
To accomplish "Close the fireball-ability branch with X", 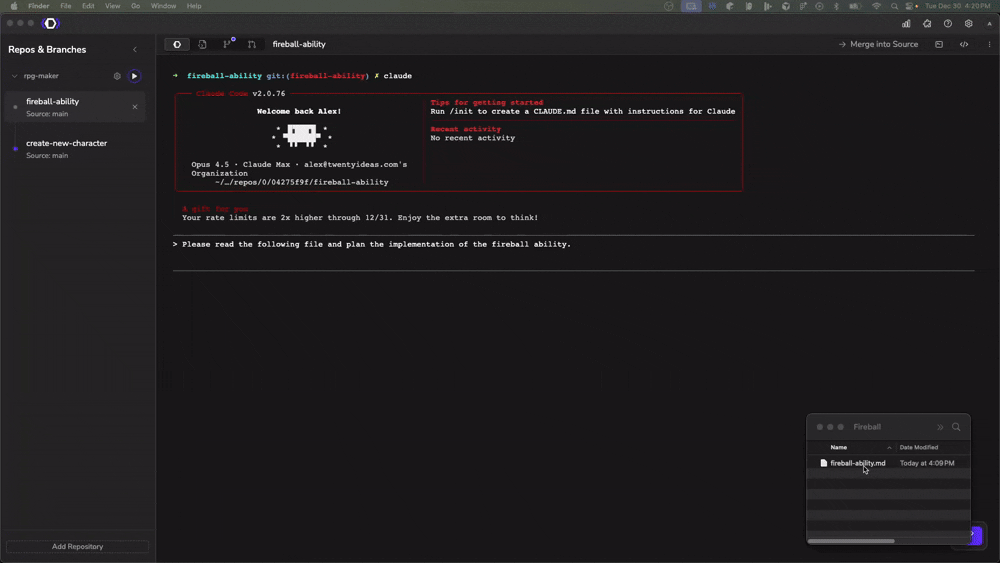I will tap(135, 106).
